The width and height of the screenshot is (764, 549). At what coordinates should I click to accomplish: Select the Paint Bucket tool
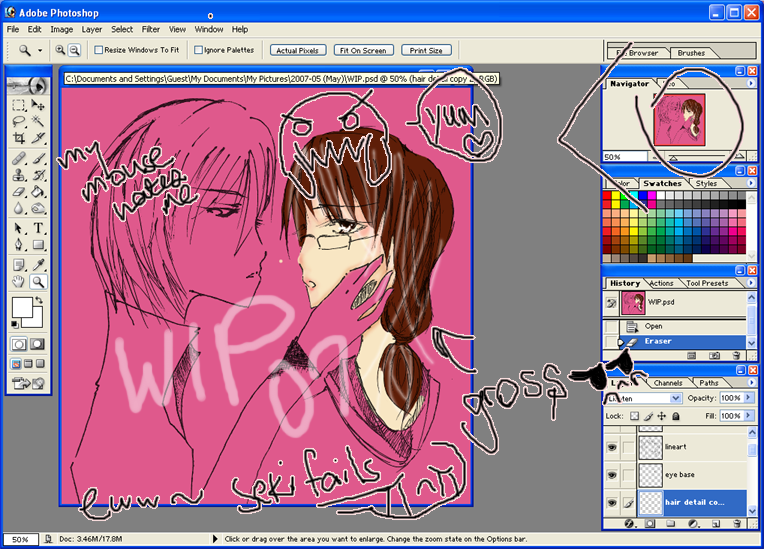click(38, 191)
